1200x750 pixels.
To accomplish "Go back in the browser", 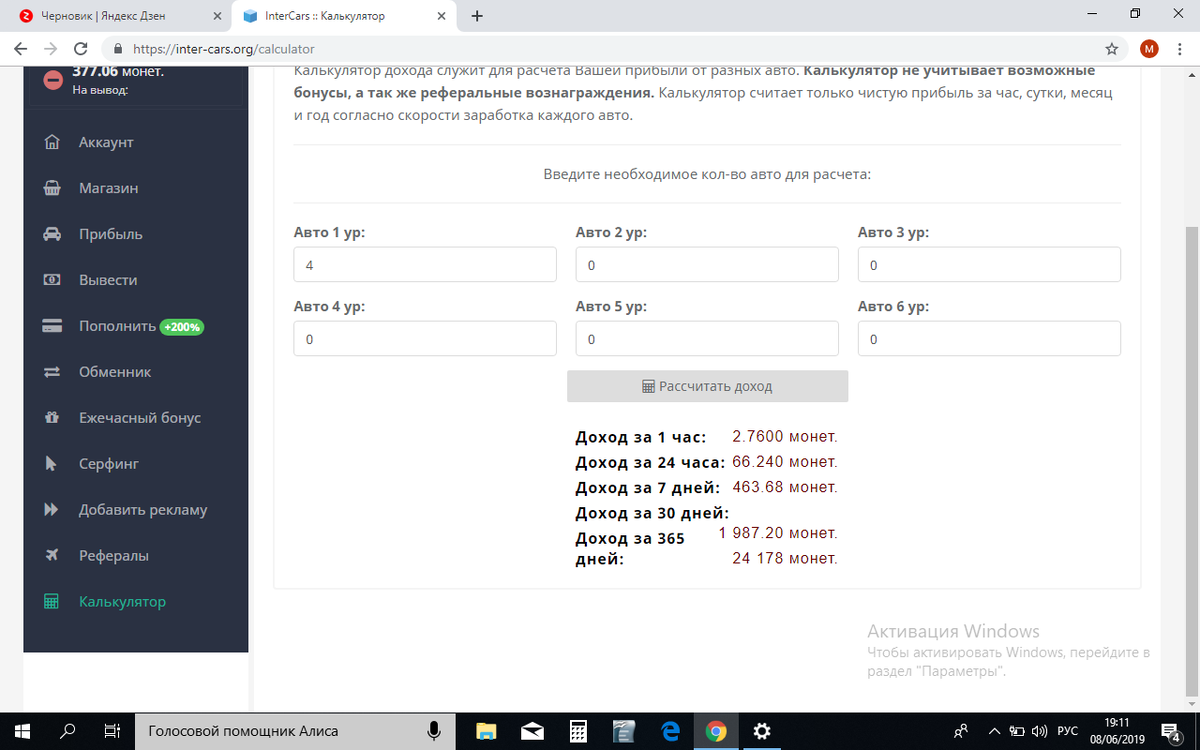I will click(x=20, y=48).
